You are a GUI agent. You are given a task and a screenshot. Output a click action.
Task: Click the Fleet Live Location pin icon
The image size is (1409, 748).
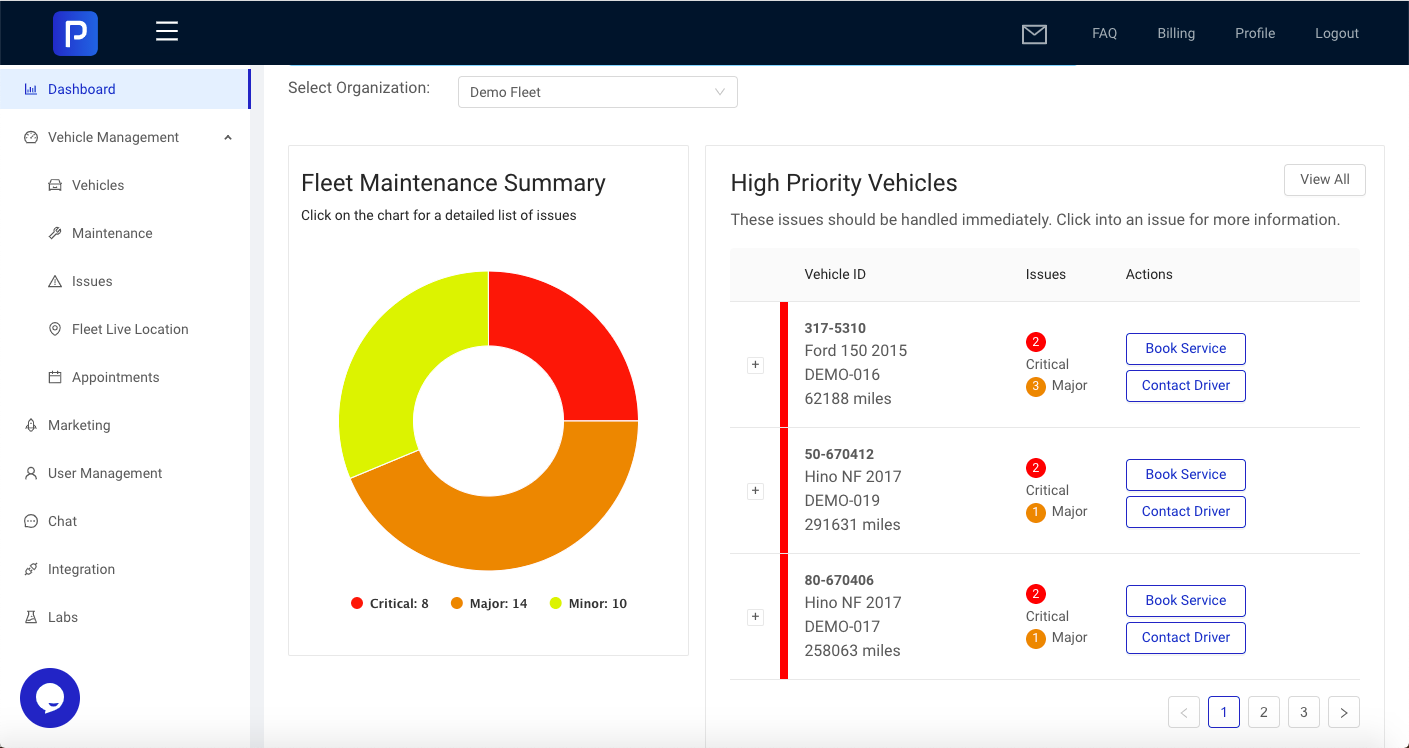pyautogui.click(x=55, y=329)
